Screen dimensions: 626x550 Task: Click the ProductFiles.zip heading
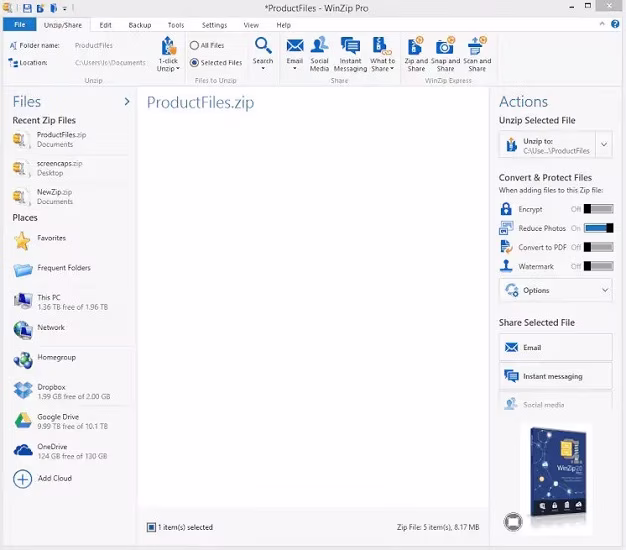(x=200, y=103)
